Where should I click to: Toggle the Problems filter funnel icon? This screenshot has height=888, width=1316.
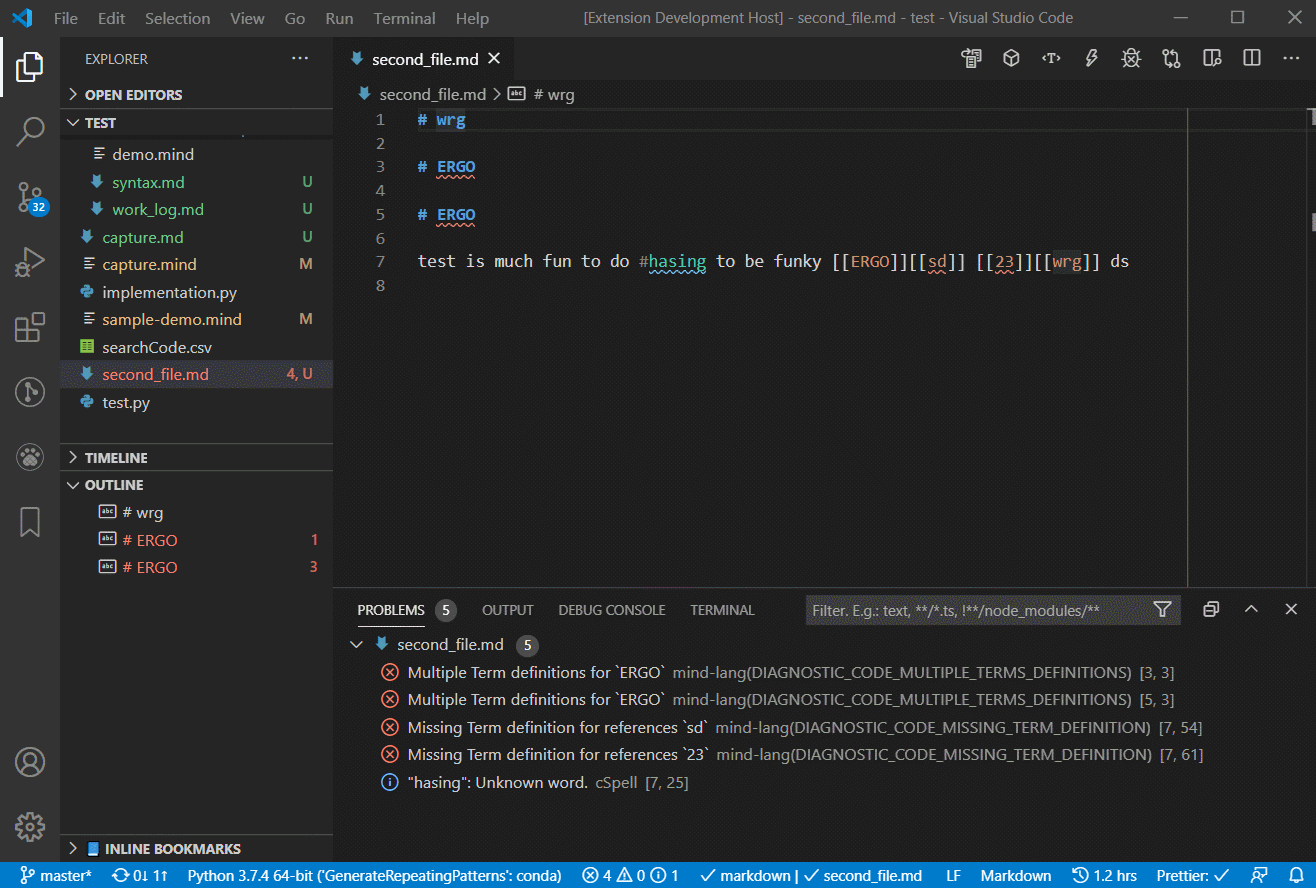[1162, 610]
